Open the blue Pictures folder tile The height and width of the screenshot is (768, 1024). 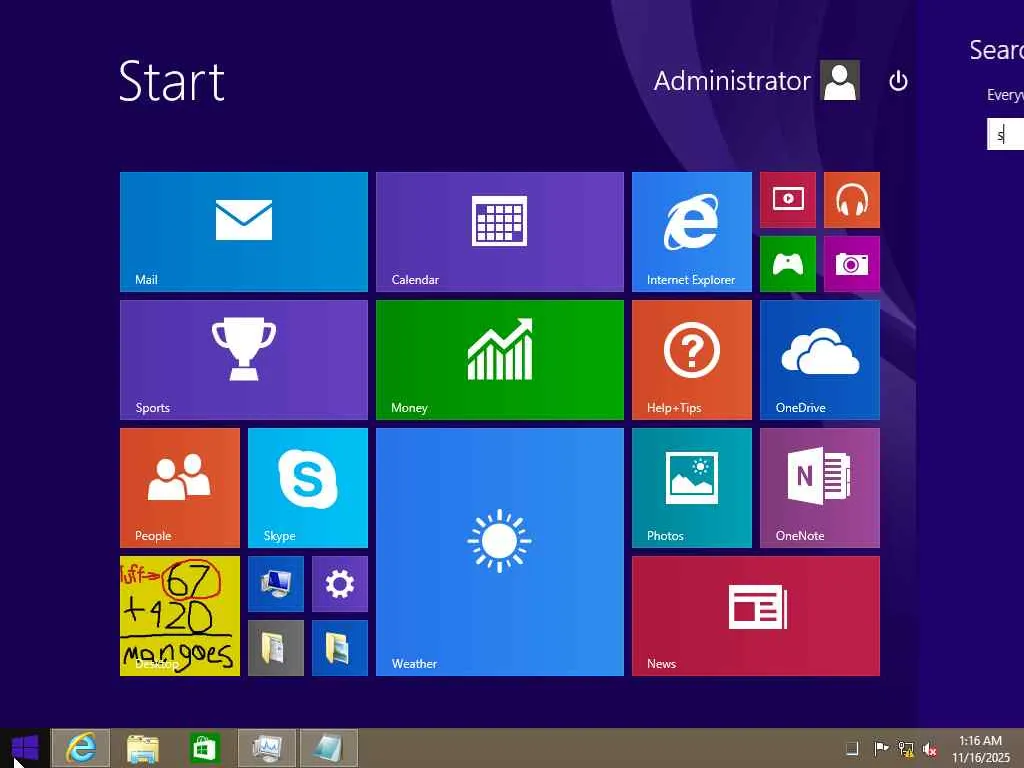(340, 648)
